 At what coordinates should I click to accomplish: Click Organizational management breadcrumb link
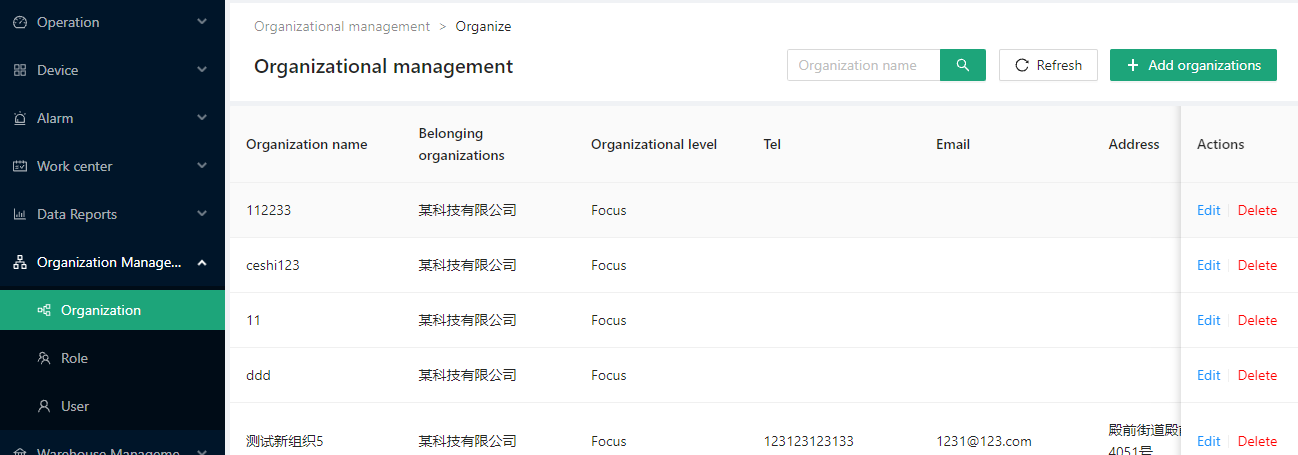(342, 27)
